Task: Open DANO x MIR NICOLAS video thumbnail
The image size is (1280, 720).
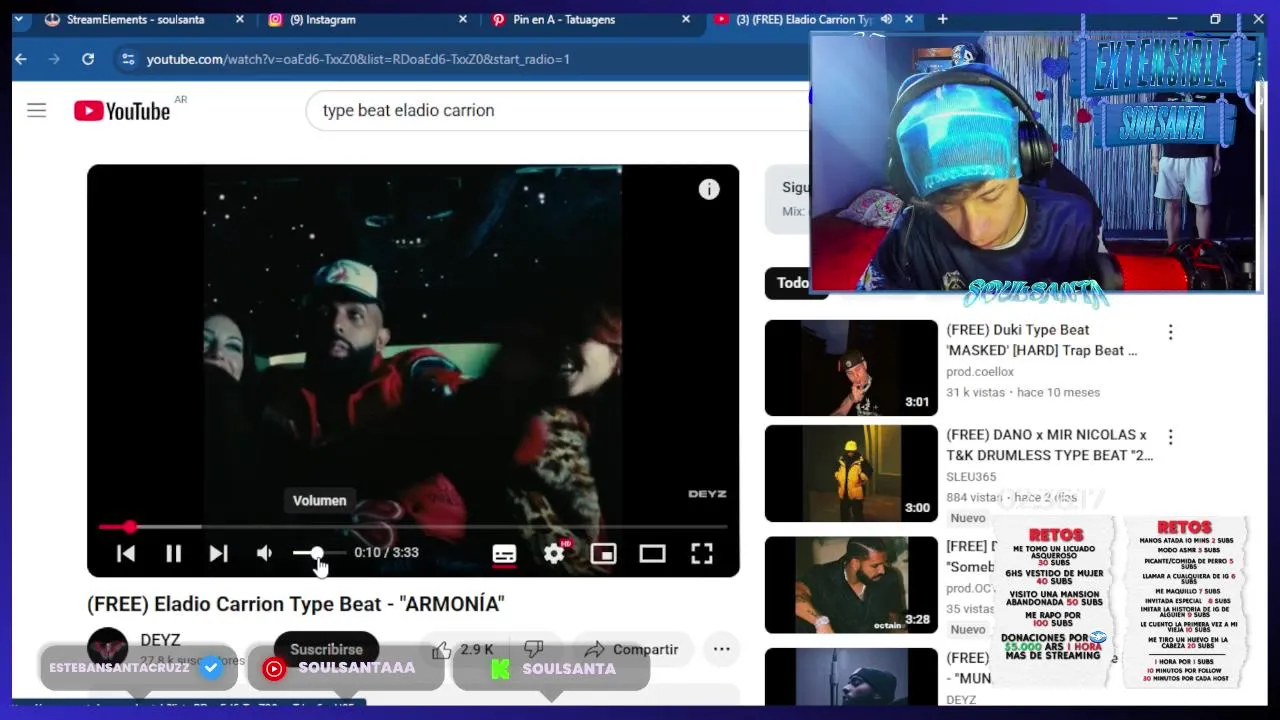Action: point(851,473)
